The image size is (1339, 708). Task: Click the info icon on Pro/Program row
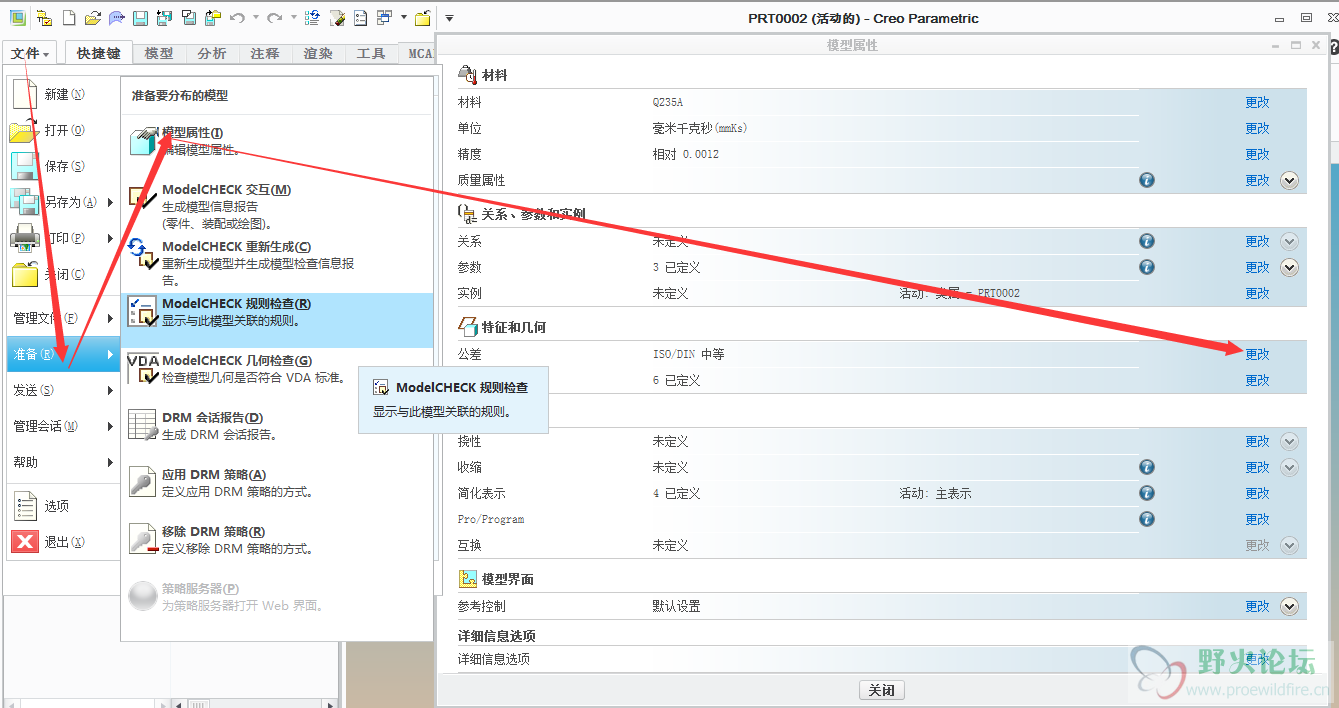(1147, 519)
